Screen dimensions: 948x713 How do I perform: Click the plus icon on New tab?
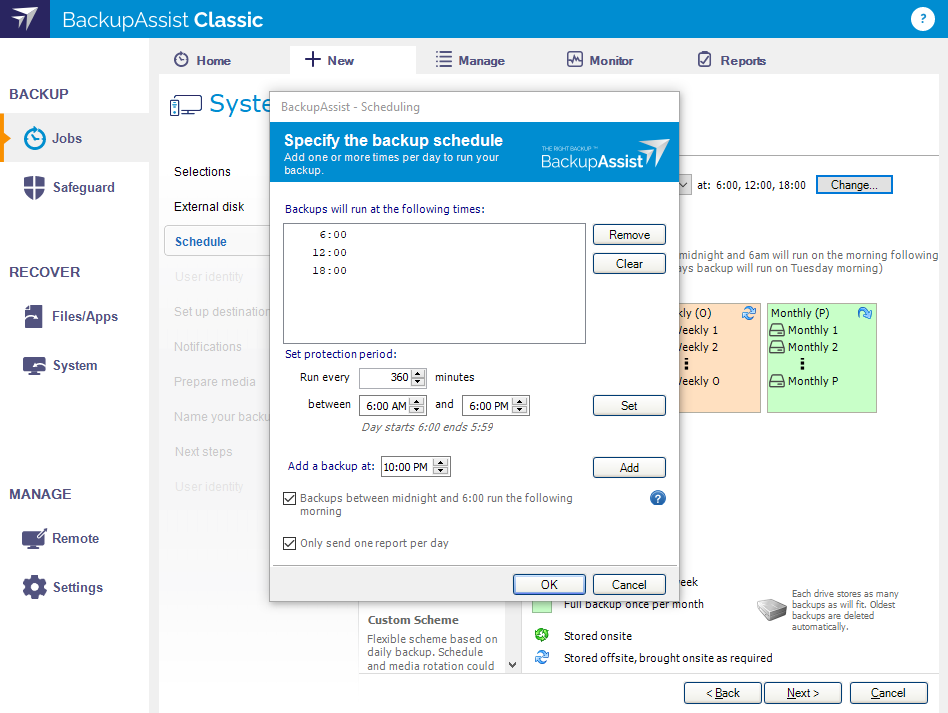pos(313,59)
